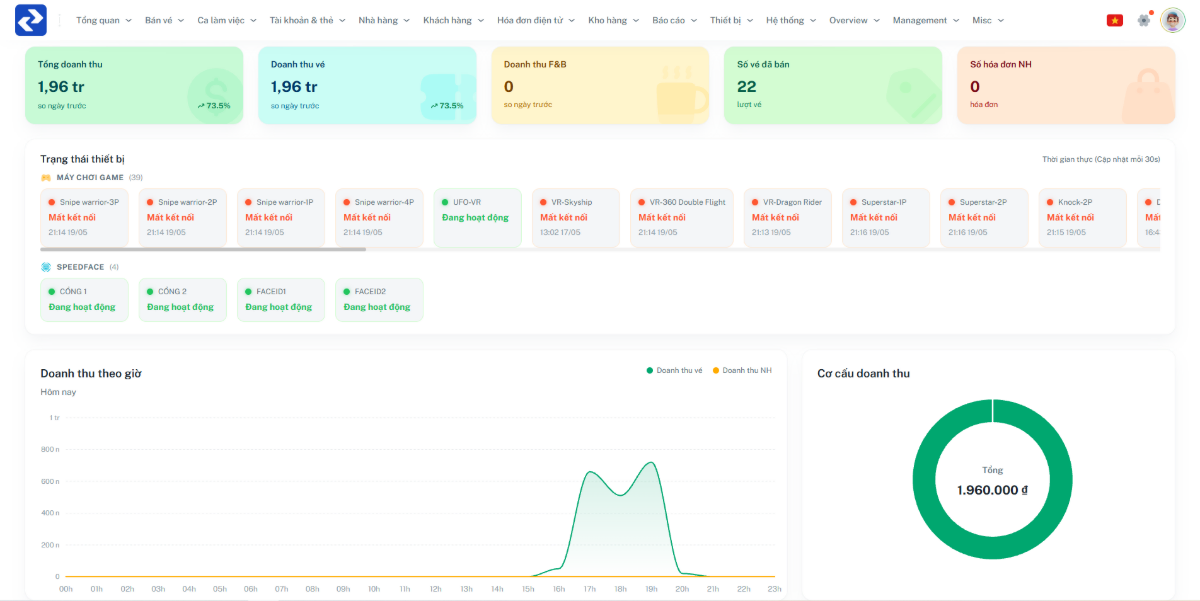Open the Hệ thống menu
The width and height of the screenshot is (1200, 601).
pos(791,20)
